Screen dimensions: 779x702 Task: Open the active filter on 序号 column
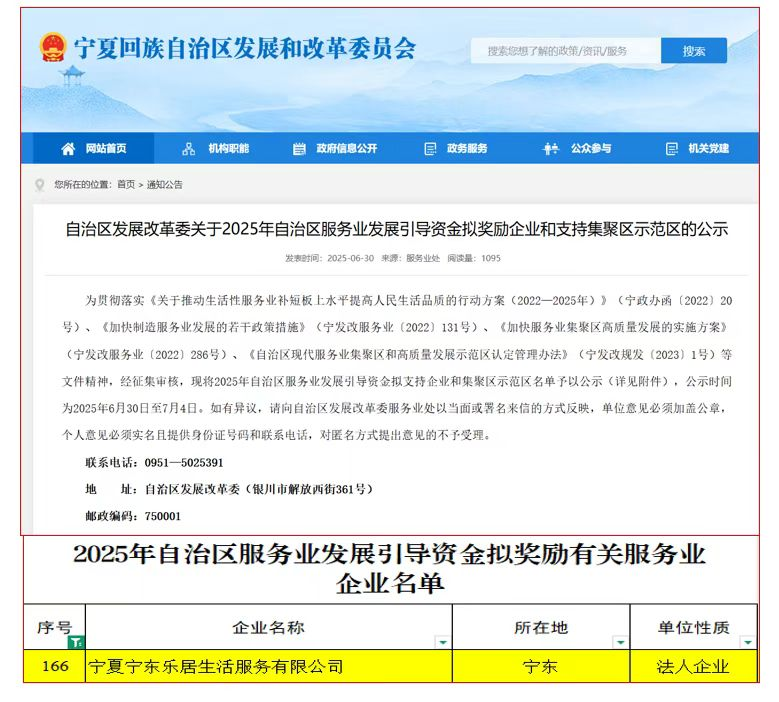pyautogui.click(x=76, y=641)
